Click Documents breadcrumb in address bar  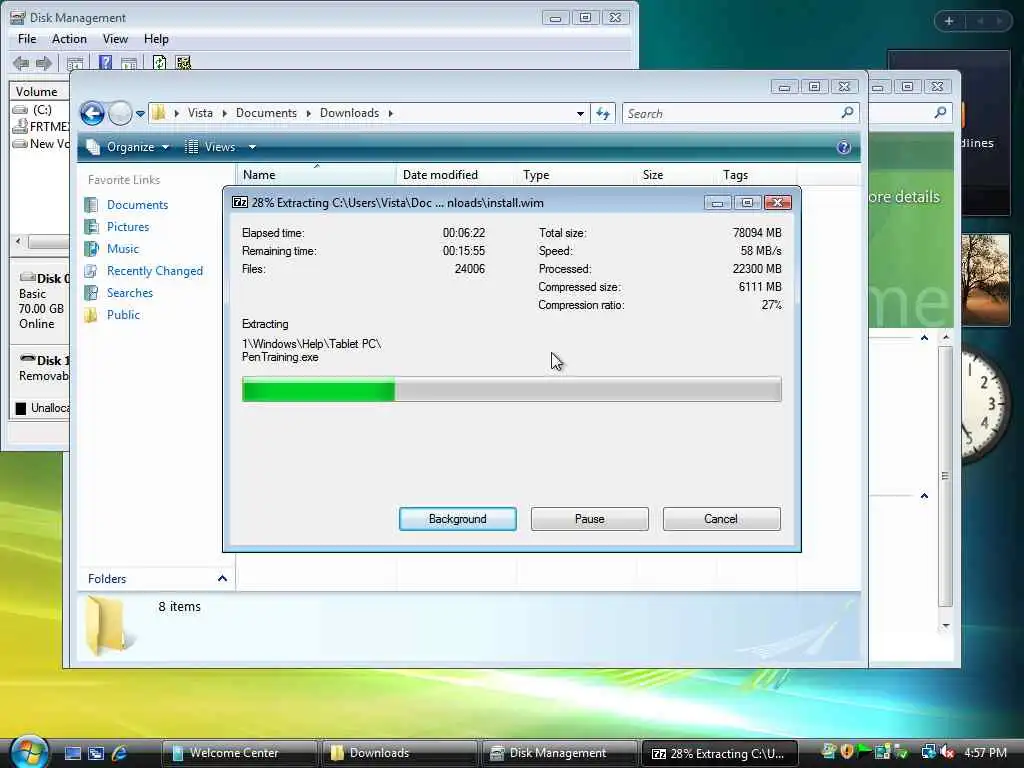point(266,113)
